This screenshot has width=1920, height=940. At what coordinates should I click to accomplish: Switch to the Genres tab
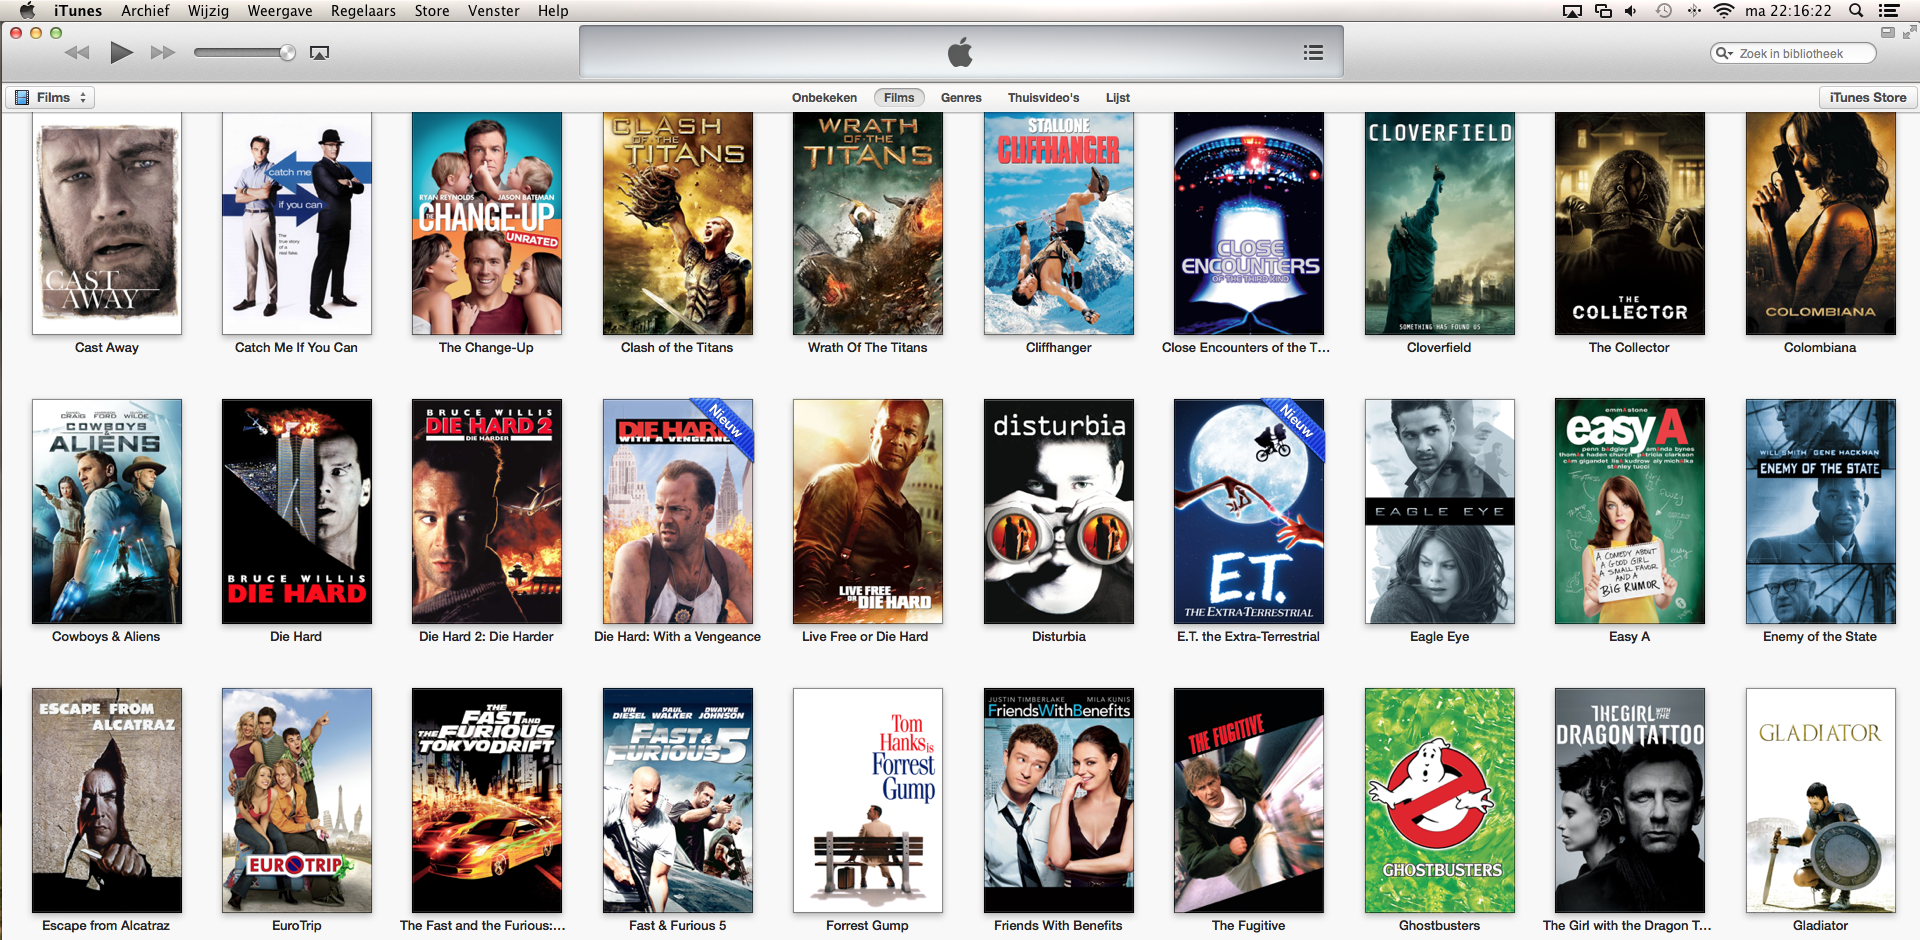tap(961, 97)
